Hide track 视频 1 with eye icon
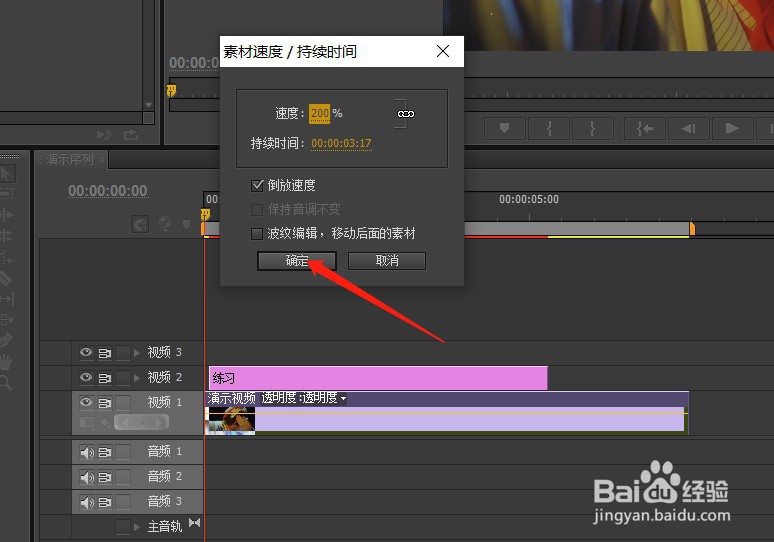774x542 pixels. [x=86, y=402]
